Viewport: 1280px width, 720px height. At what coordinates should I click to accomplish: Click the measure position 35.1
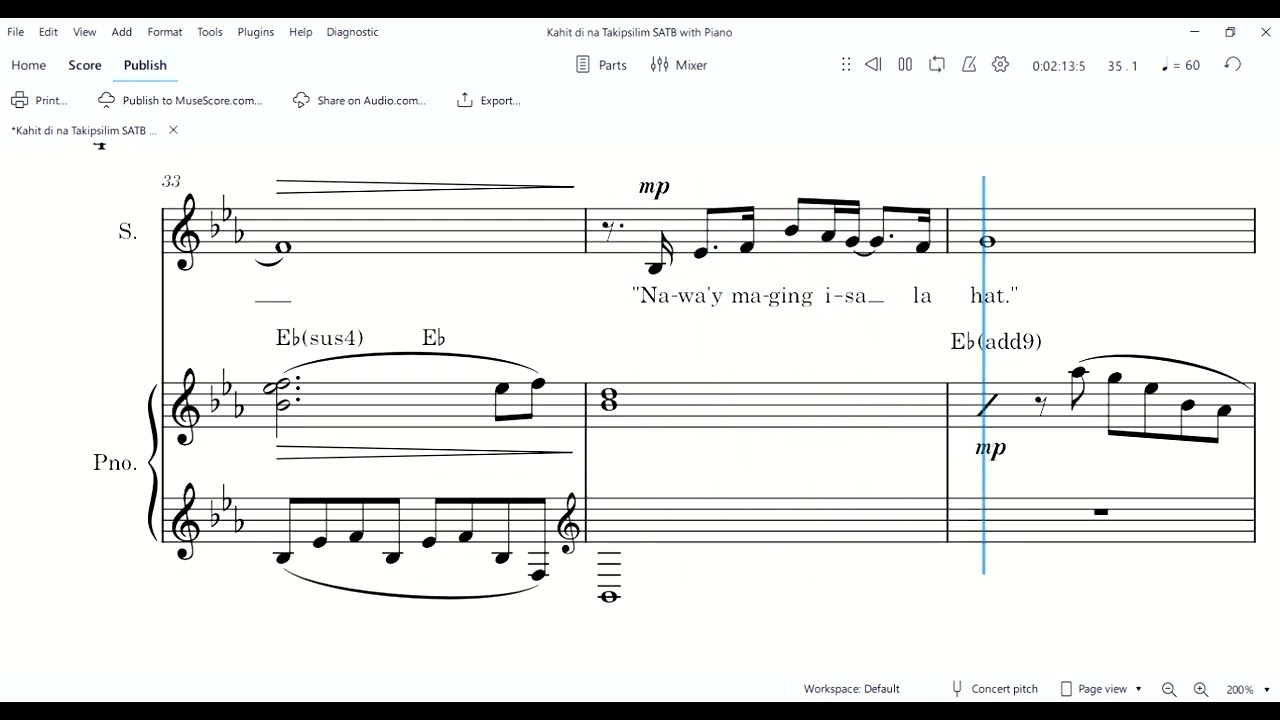[1122, 66]
